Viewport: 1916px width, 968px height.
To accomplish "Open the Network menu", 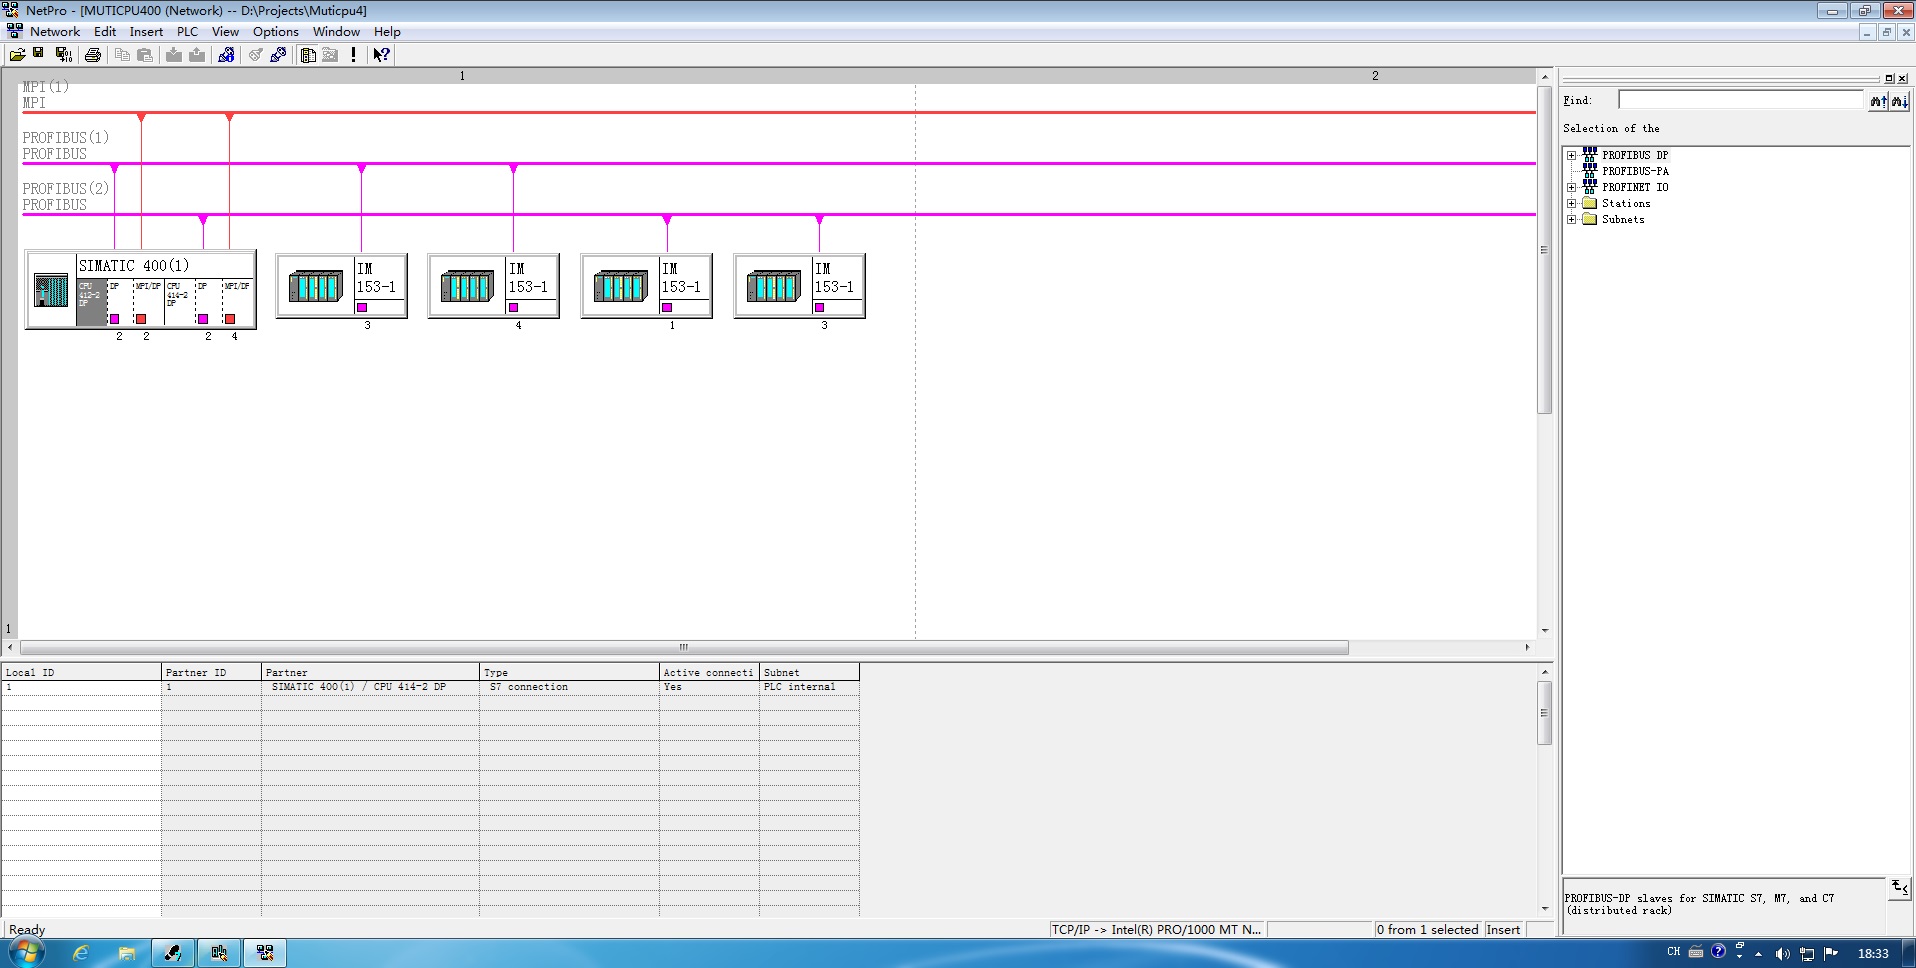I will pyautogui.click(x=55, y=32).
